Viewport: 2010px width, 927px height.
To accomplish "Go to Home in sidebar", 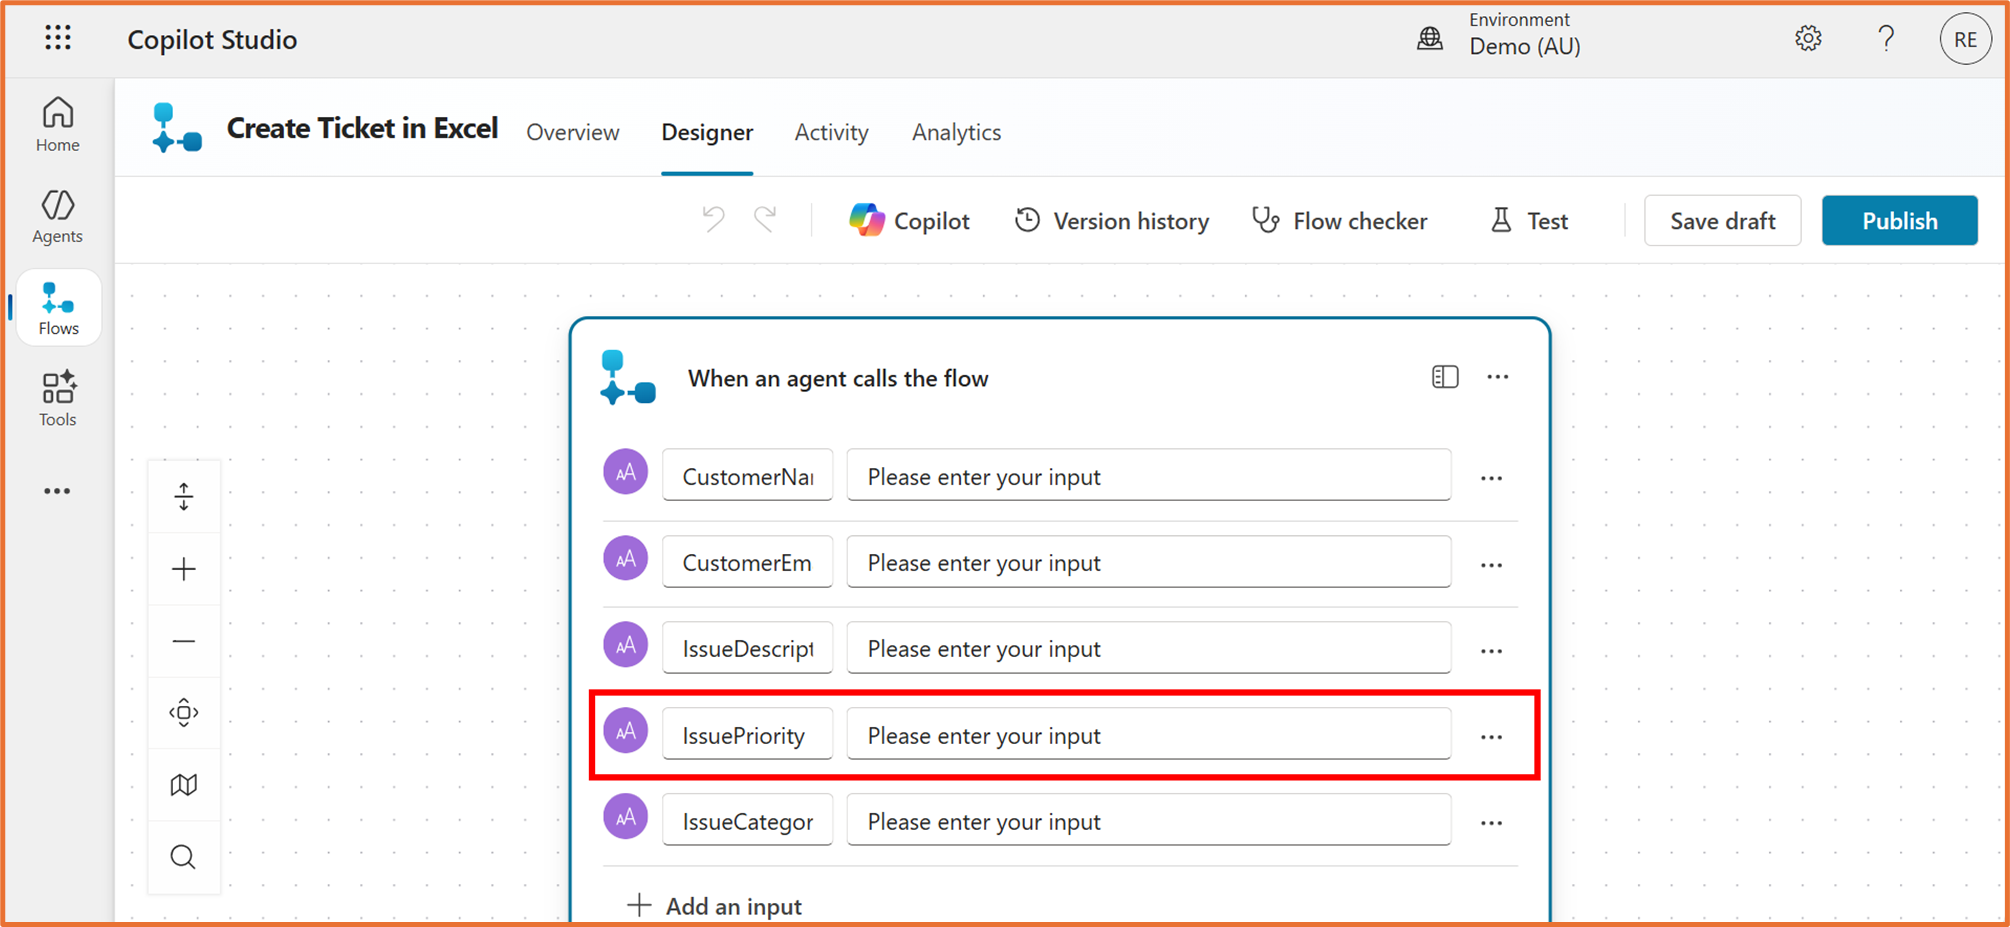I will (58, 124).
